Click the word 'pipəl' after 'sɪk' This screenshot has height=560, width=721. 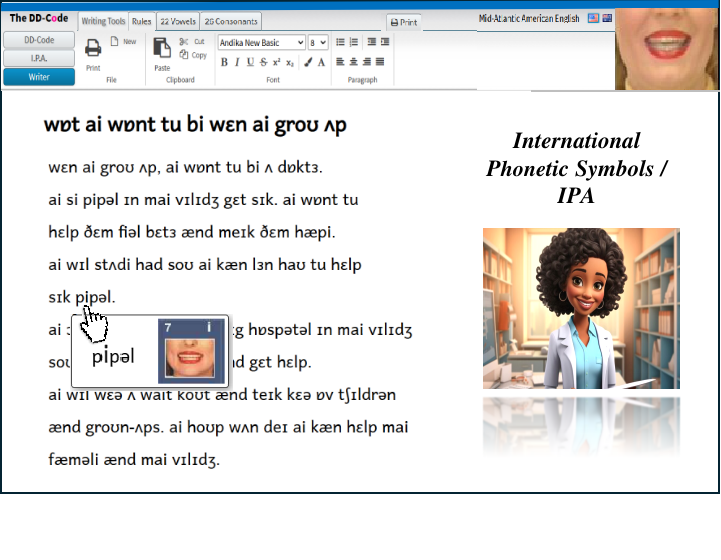tap(95, 298)
